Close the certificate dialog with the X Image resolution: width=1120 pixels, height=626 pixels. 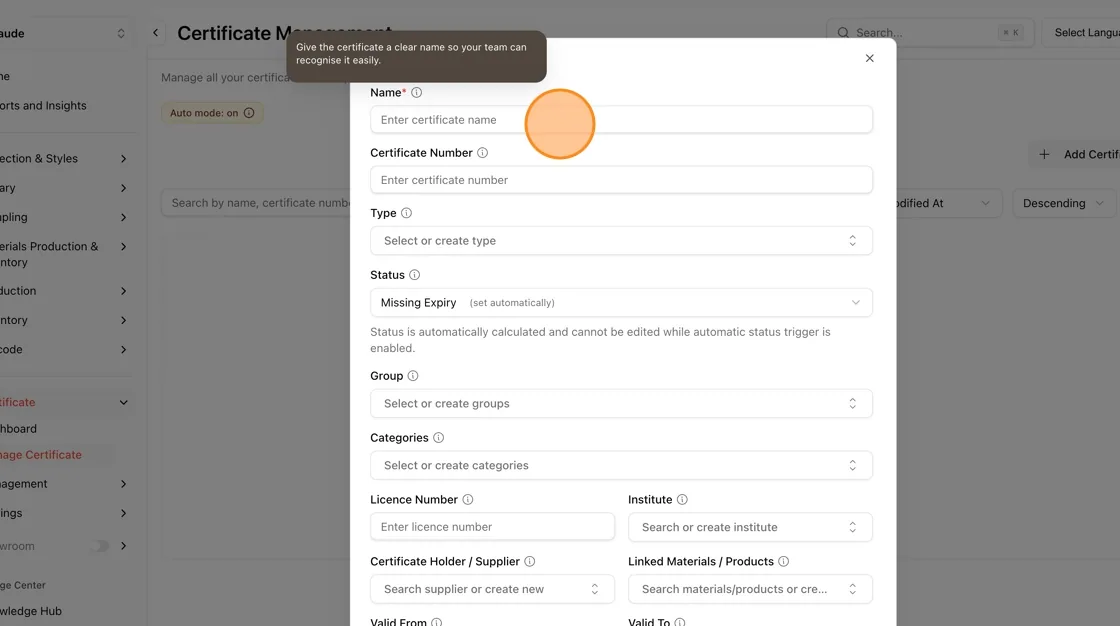coord(869,59)
